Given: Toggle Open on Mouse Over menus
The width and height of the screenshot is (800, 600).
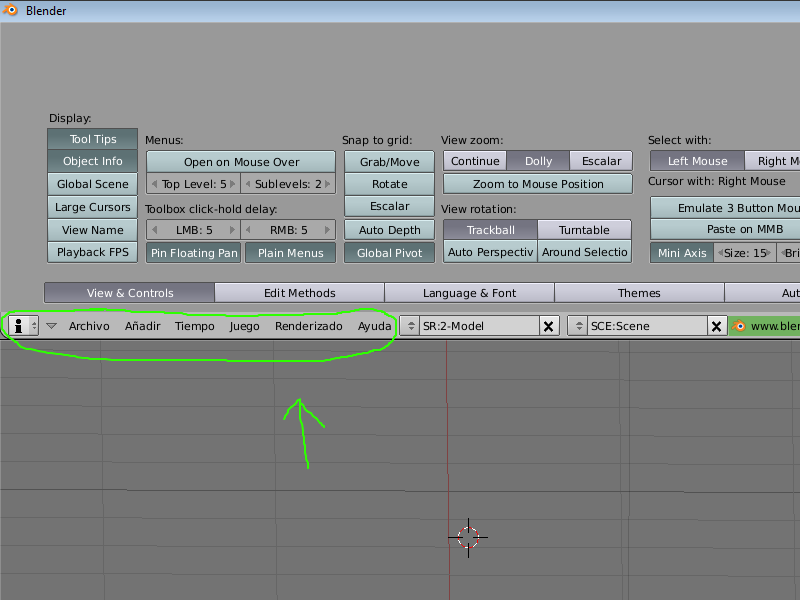Looking at the screenshot, I should (241, 162).
